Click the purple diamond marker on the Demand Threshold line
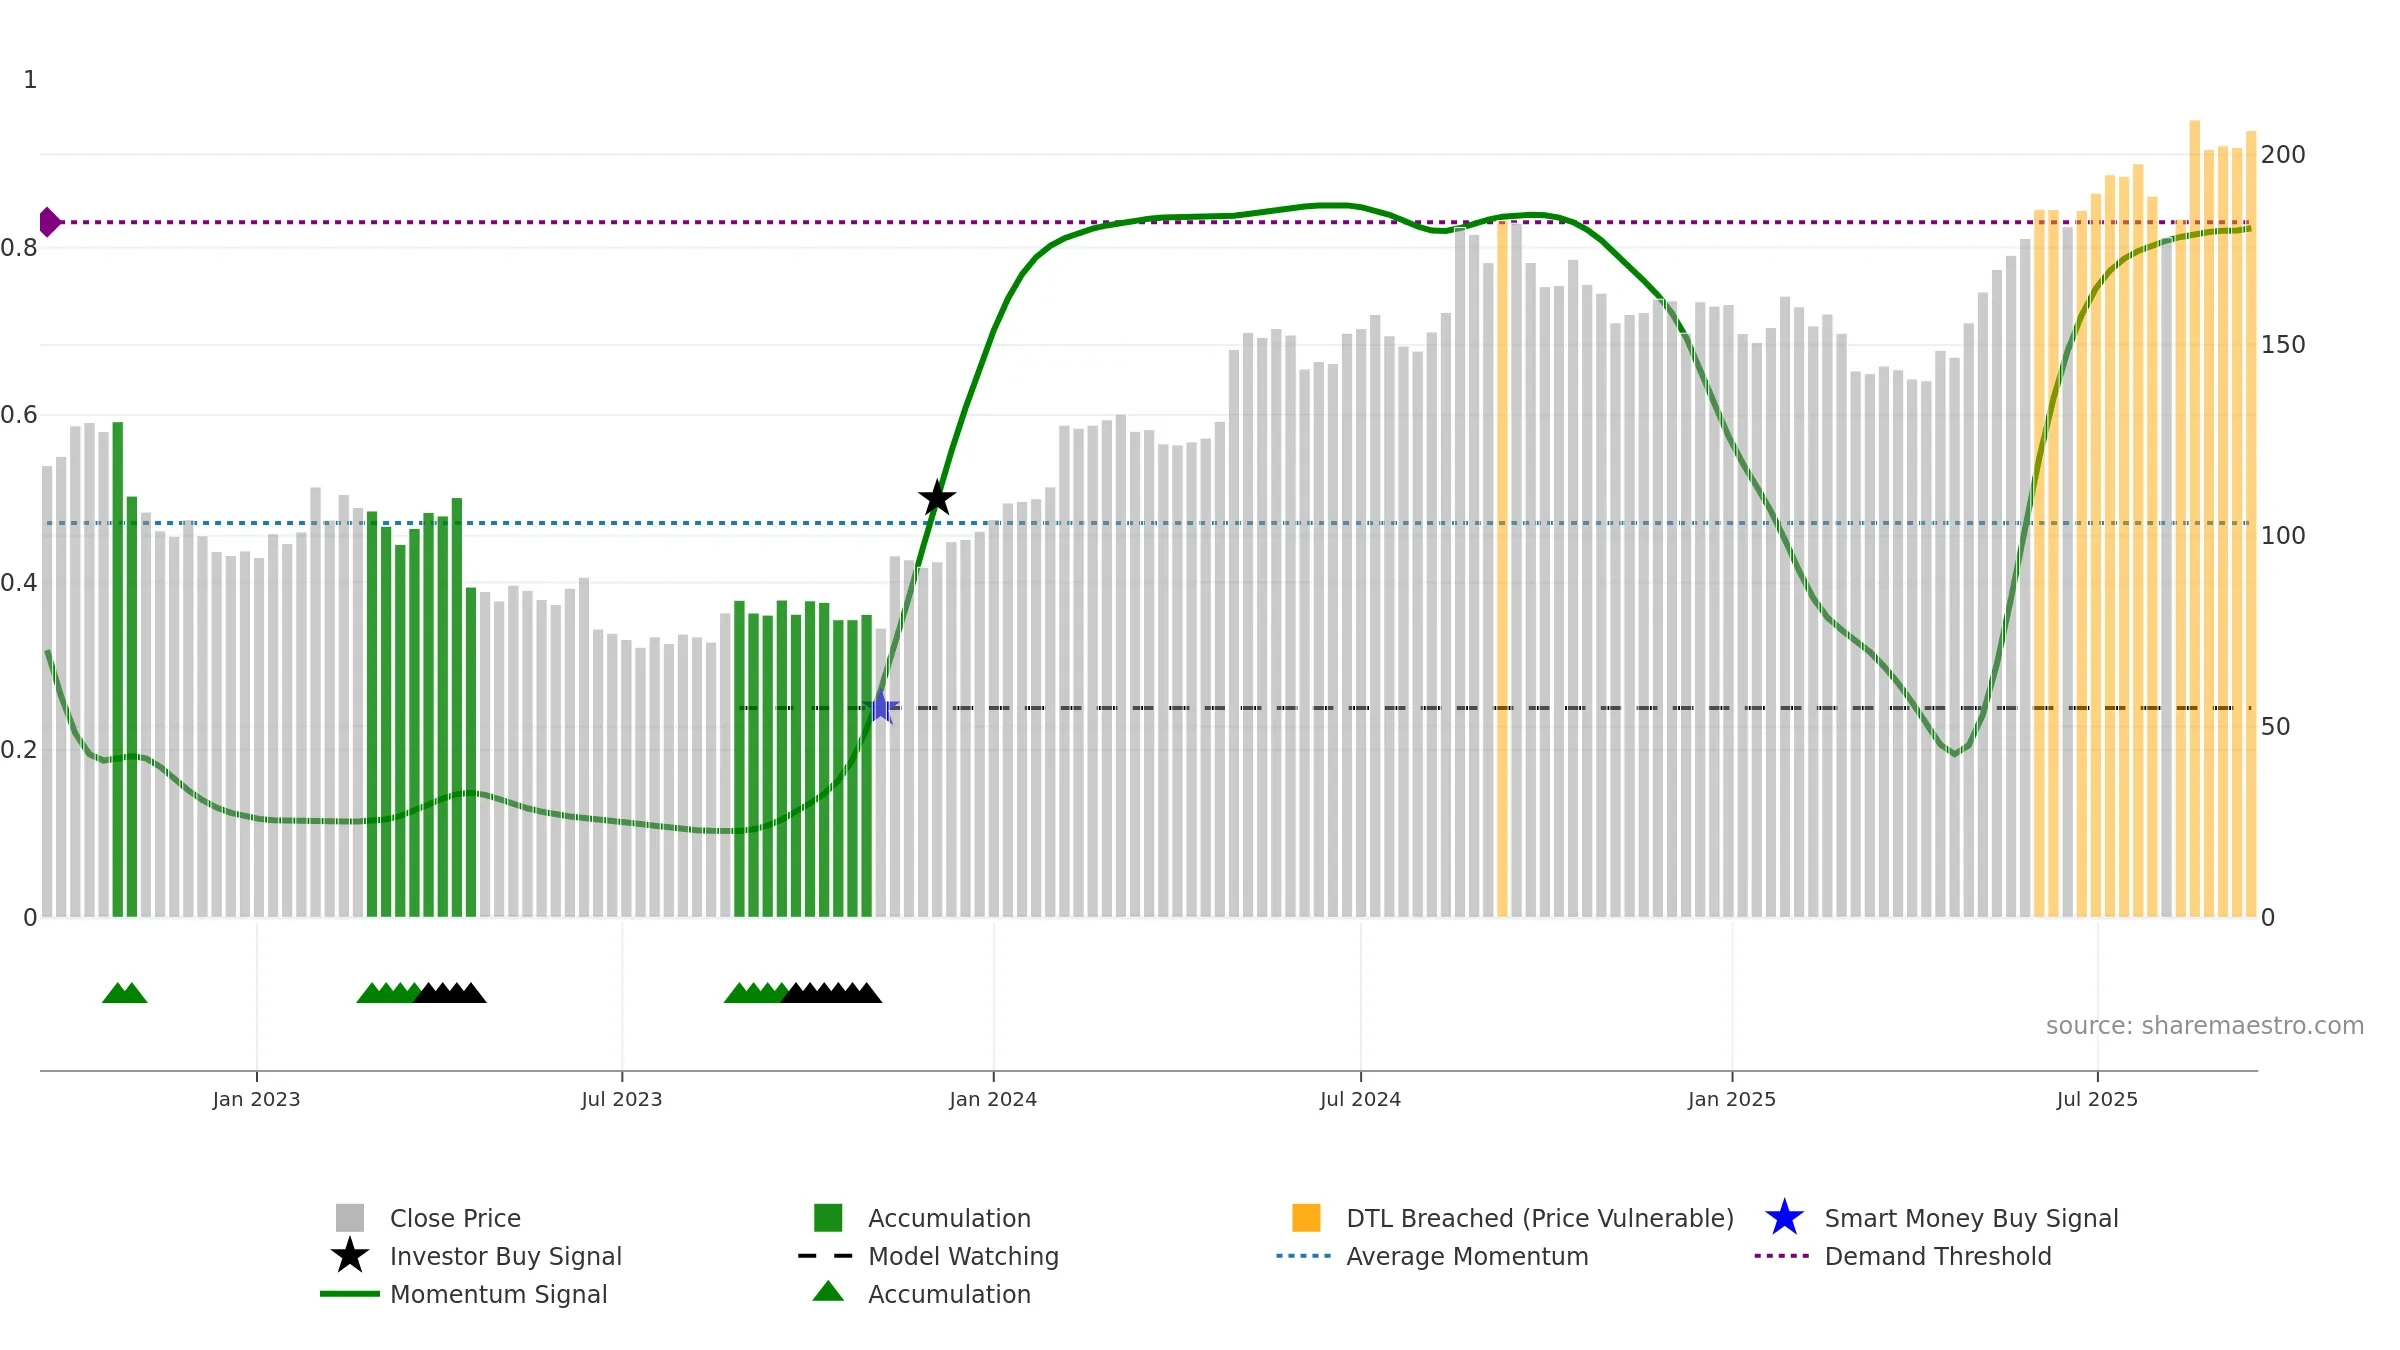The height and width of the screenshot is (1350, 2400). 48,222
